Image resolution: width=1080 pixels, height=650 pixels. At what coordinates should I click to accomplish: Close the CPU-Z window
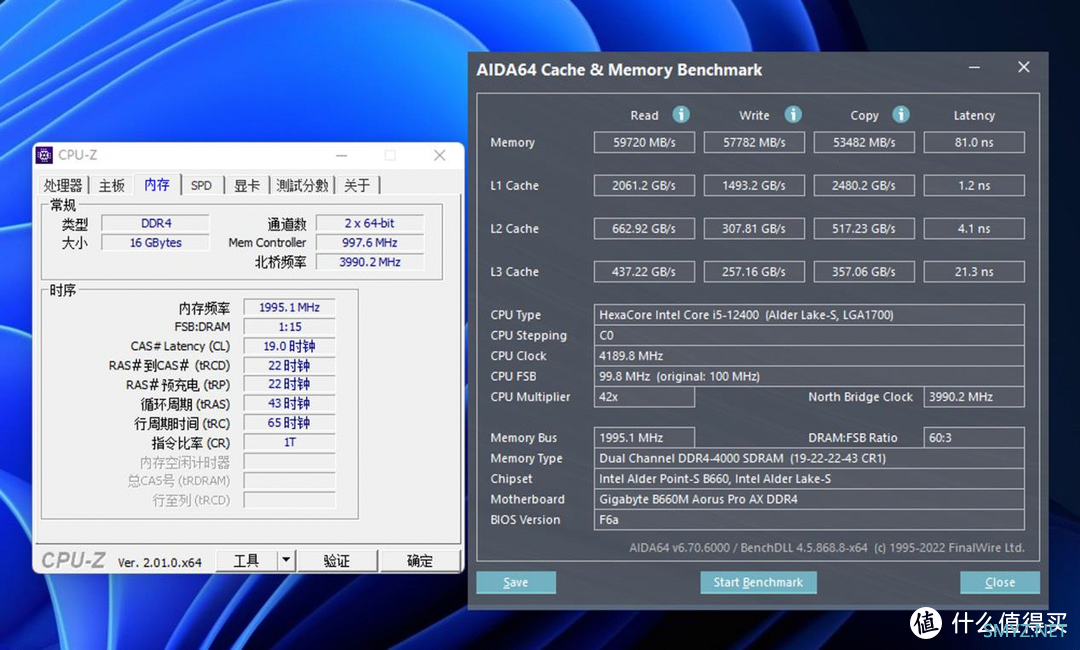439,156
